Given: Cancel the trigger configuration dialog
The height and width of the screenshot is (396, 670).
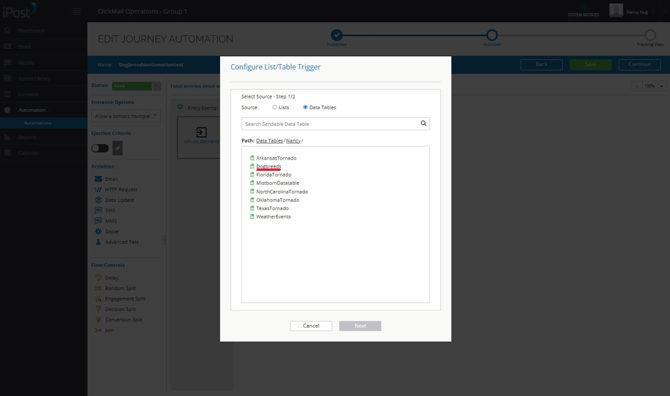Looking at the screenshot, I should (311, 326).
